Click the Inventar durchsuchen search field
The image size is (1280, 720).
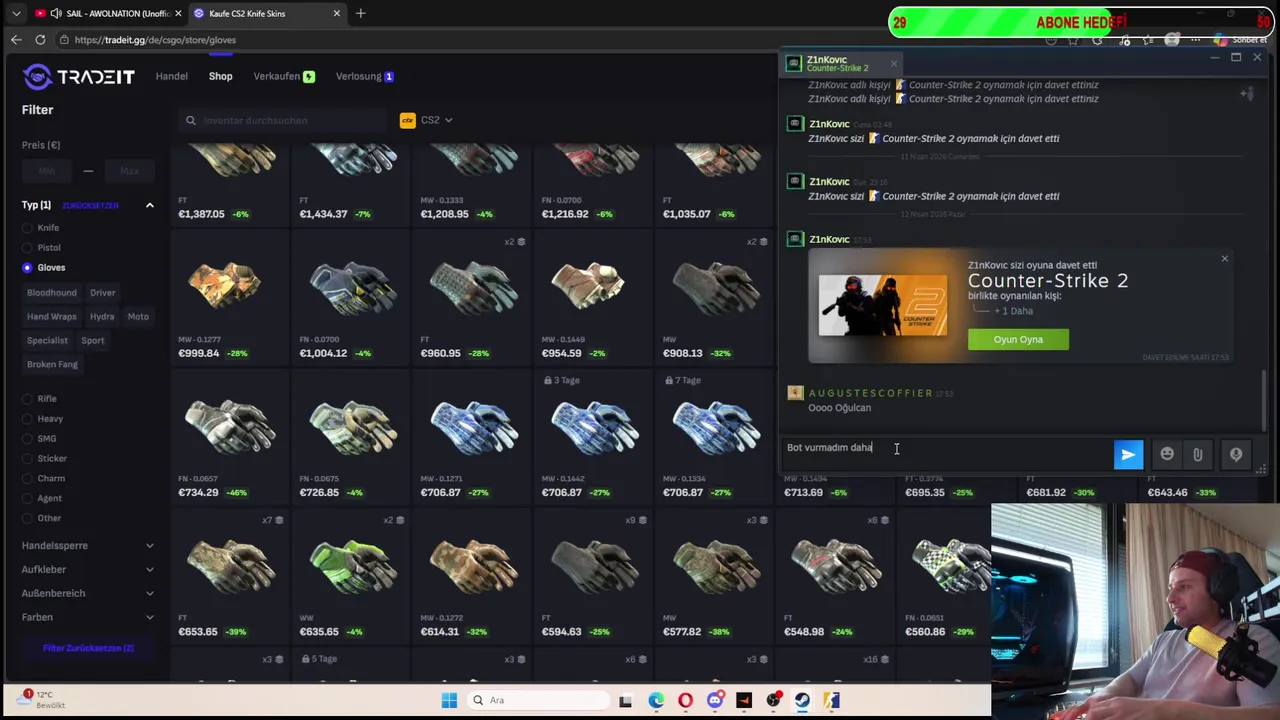tap(282, 120)
